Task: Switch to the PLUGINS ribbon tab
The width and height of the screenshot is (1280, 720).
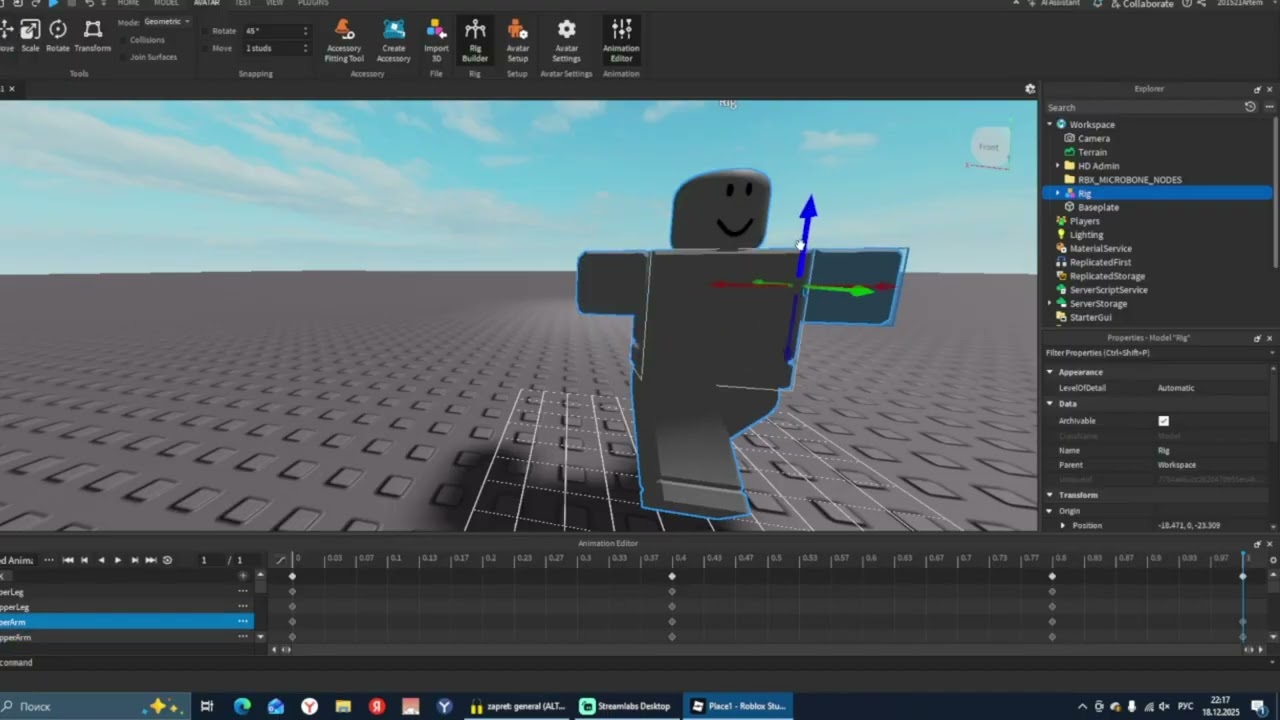Action: click(x=313, y=3)
